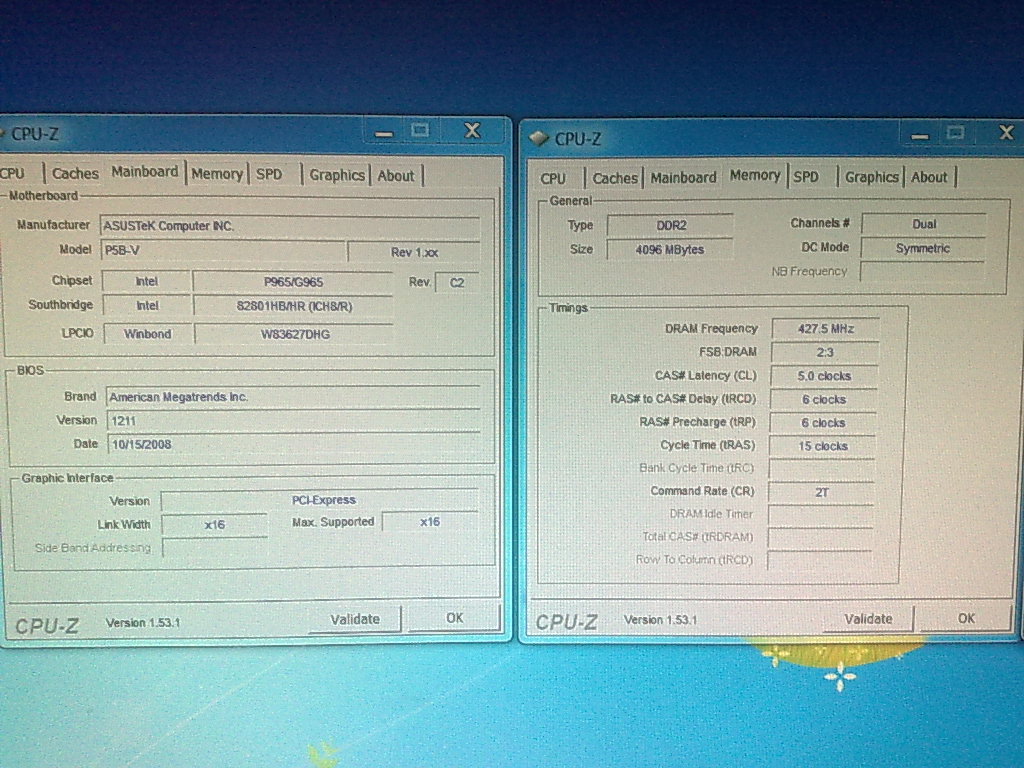Open the SPD tab in left CPU-Z window
Viewport: 1024px width, 768px height.
point(269,174)
